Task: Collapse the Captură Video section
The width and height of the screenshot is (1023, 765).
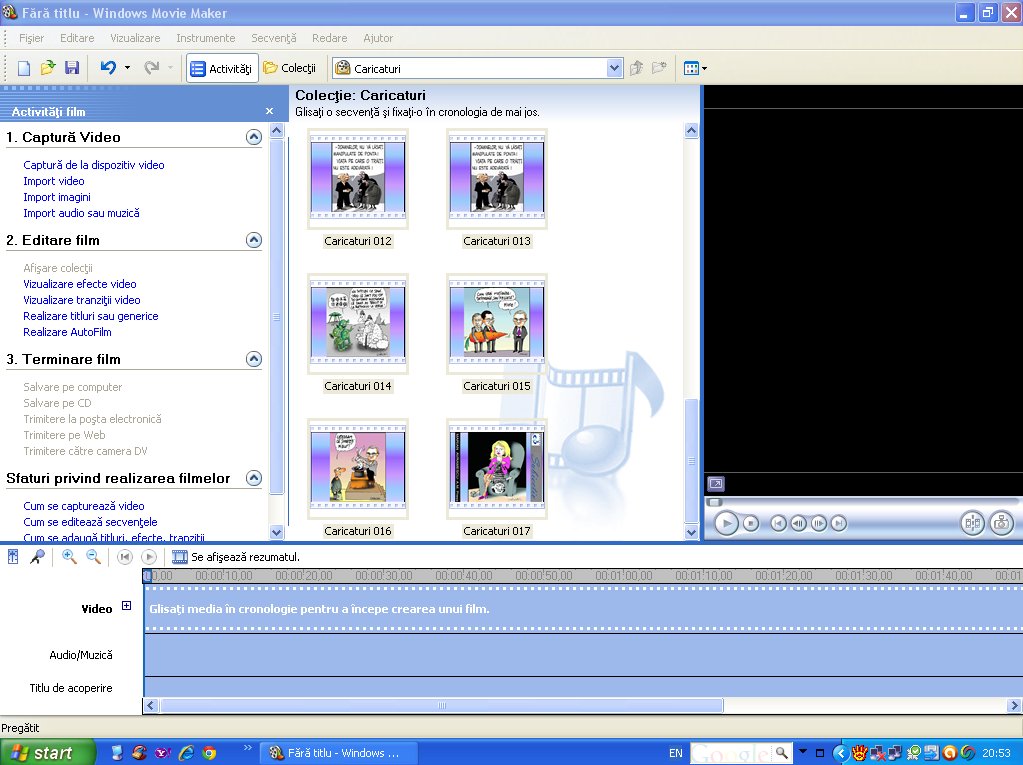Action: [254, 137]
